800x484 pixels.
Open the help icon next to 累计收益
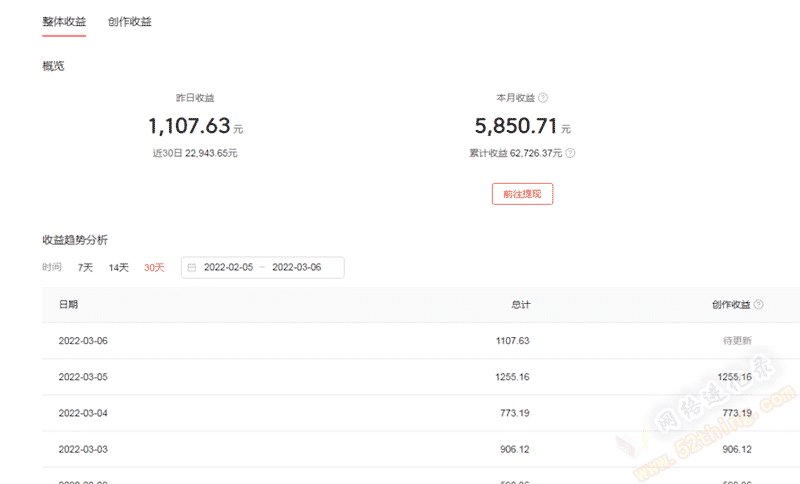pyautogui.click(x=570, y=153)
